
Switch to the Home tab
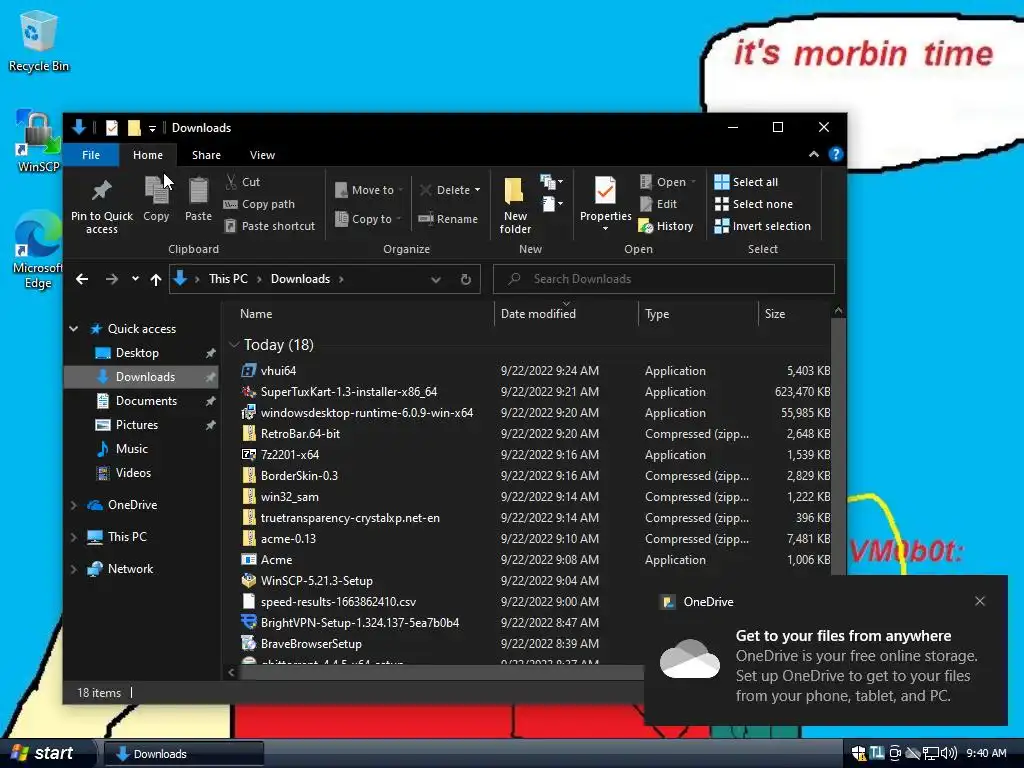click(148, 155)
